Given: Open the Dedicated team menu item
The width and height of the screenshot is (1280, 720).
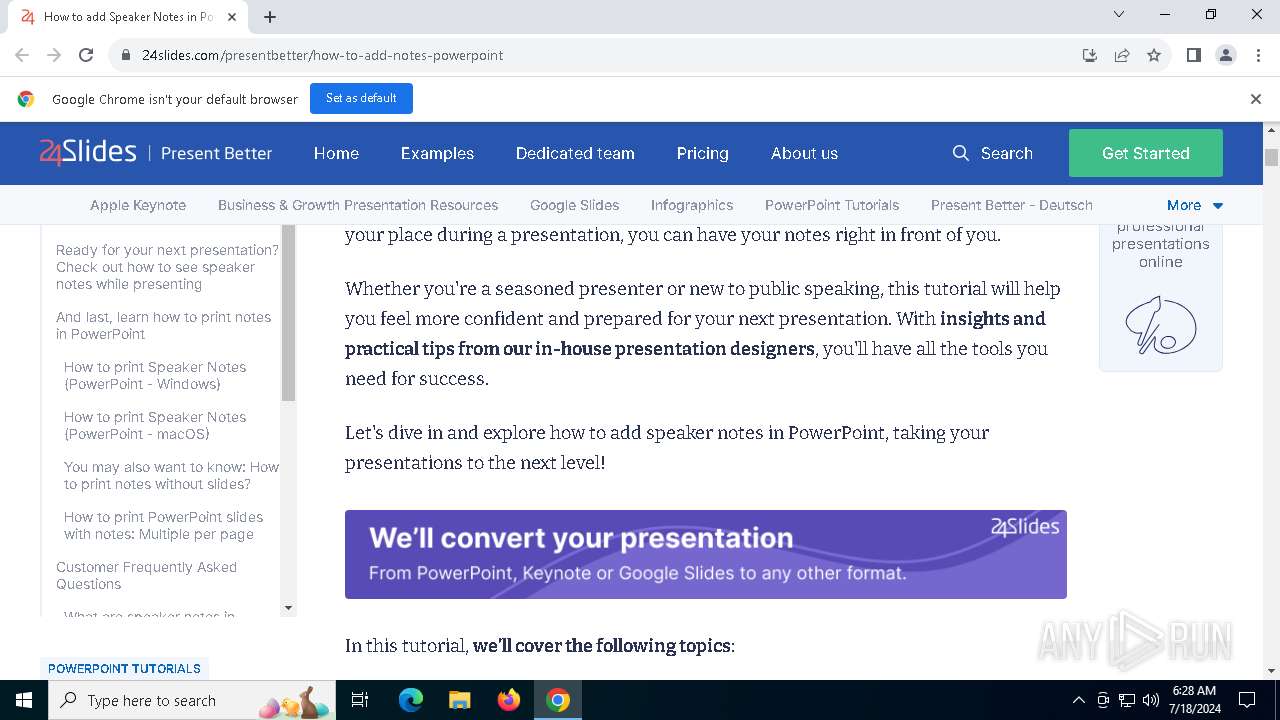Looking at the screenshot, I should 575,153.
